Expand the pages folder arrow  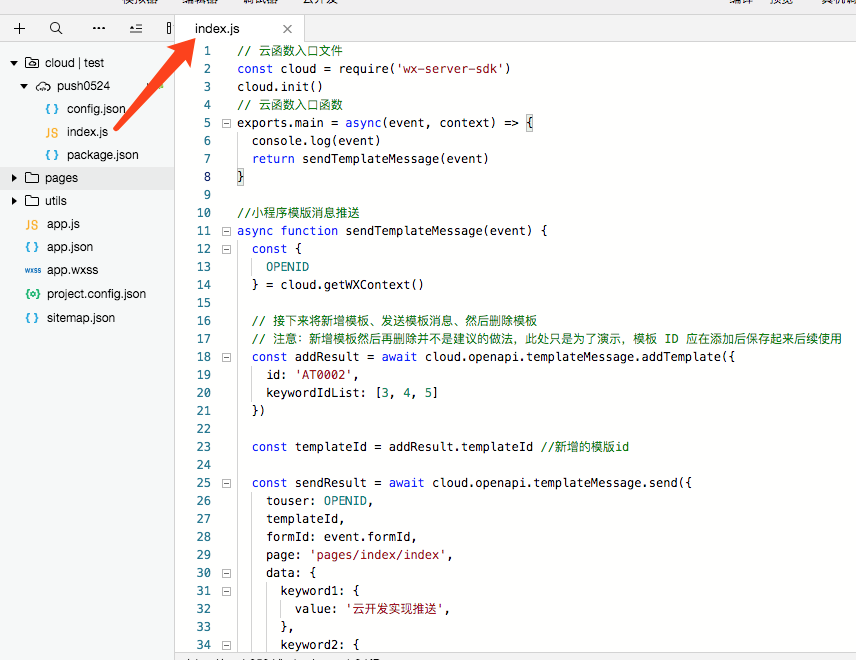pos(14,178)
